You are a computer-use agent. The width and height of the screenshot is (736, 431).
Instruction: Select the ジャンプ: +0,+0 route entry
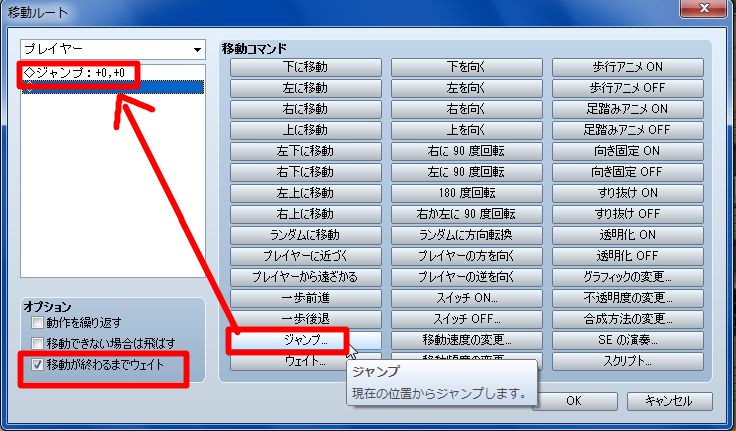point(113,73)
